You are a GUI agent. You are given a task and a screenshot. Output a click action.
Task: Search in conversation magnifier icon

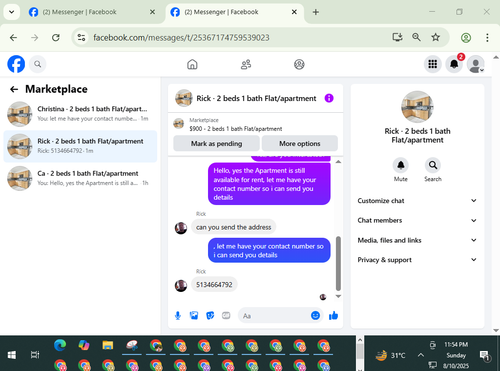pos(433,165)
